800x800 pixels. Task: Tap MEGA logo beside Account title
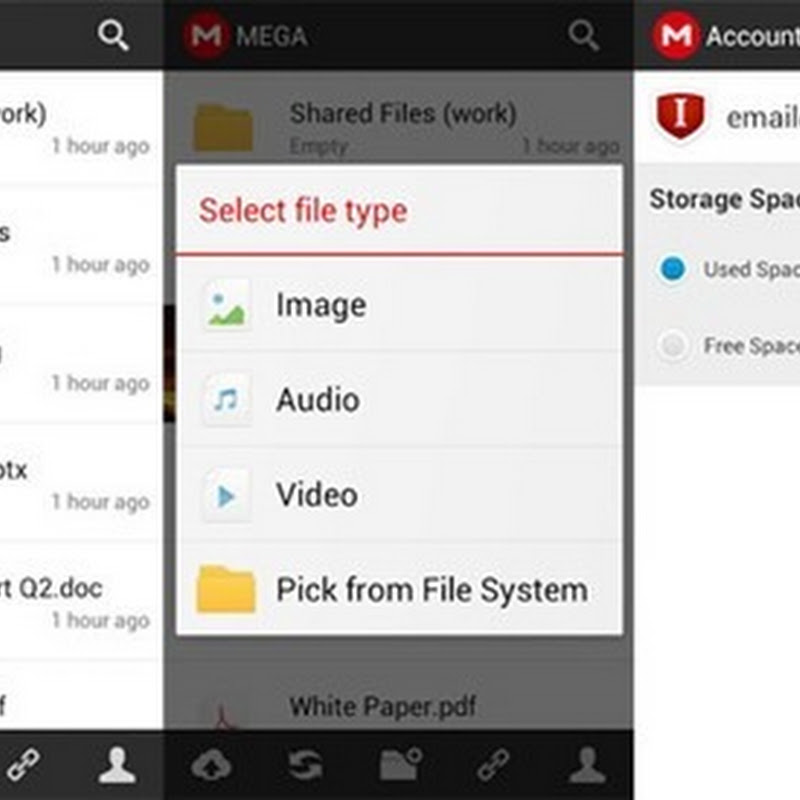click(x=677, y=35)
